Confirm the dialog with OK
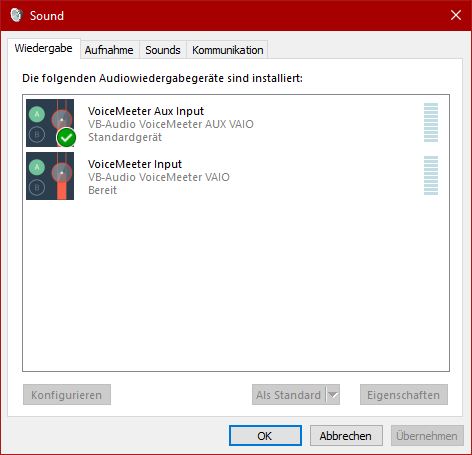Viewport: 472px width, 455px height. [x=265, y=436]
